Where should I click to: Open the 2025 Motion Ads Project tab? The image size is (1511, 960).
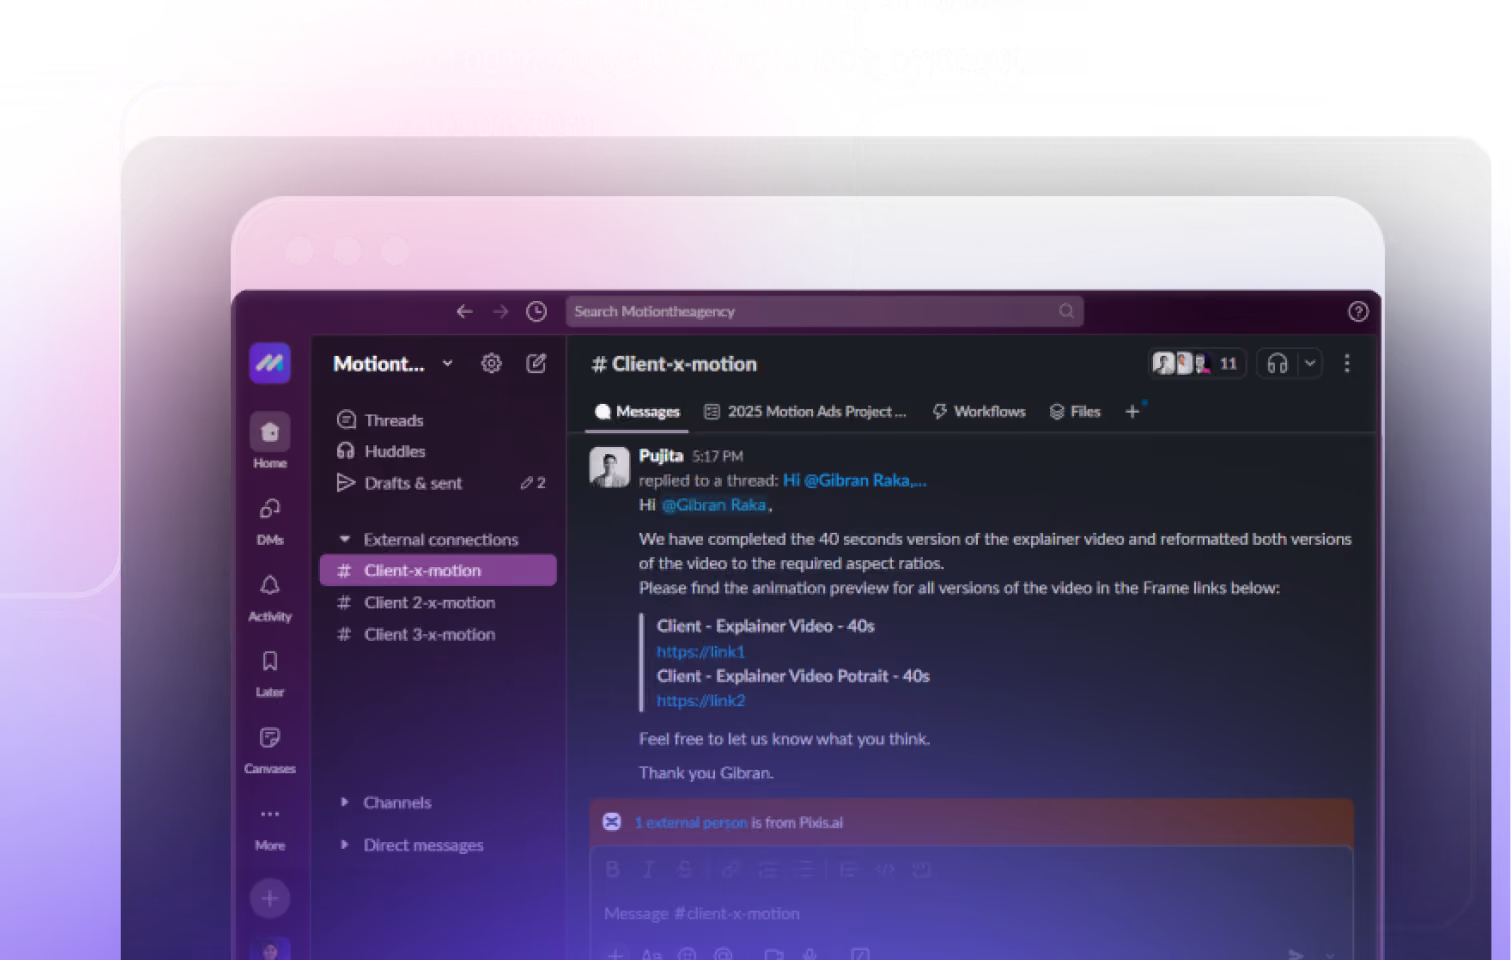[x=805, y=412]
